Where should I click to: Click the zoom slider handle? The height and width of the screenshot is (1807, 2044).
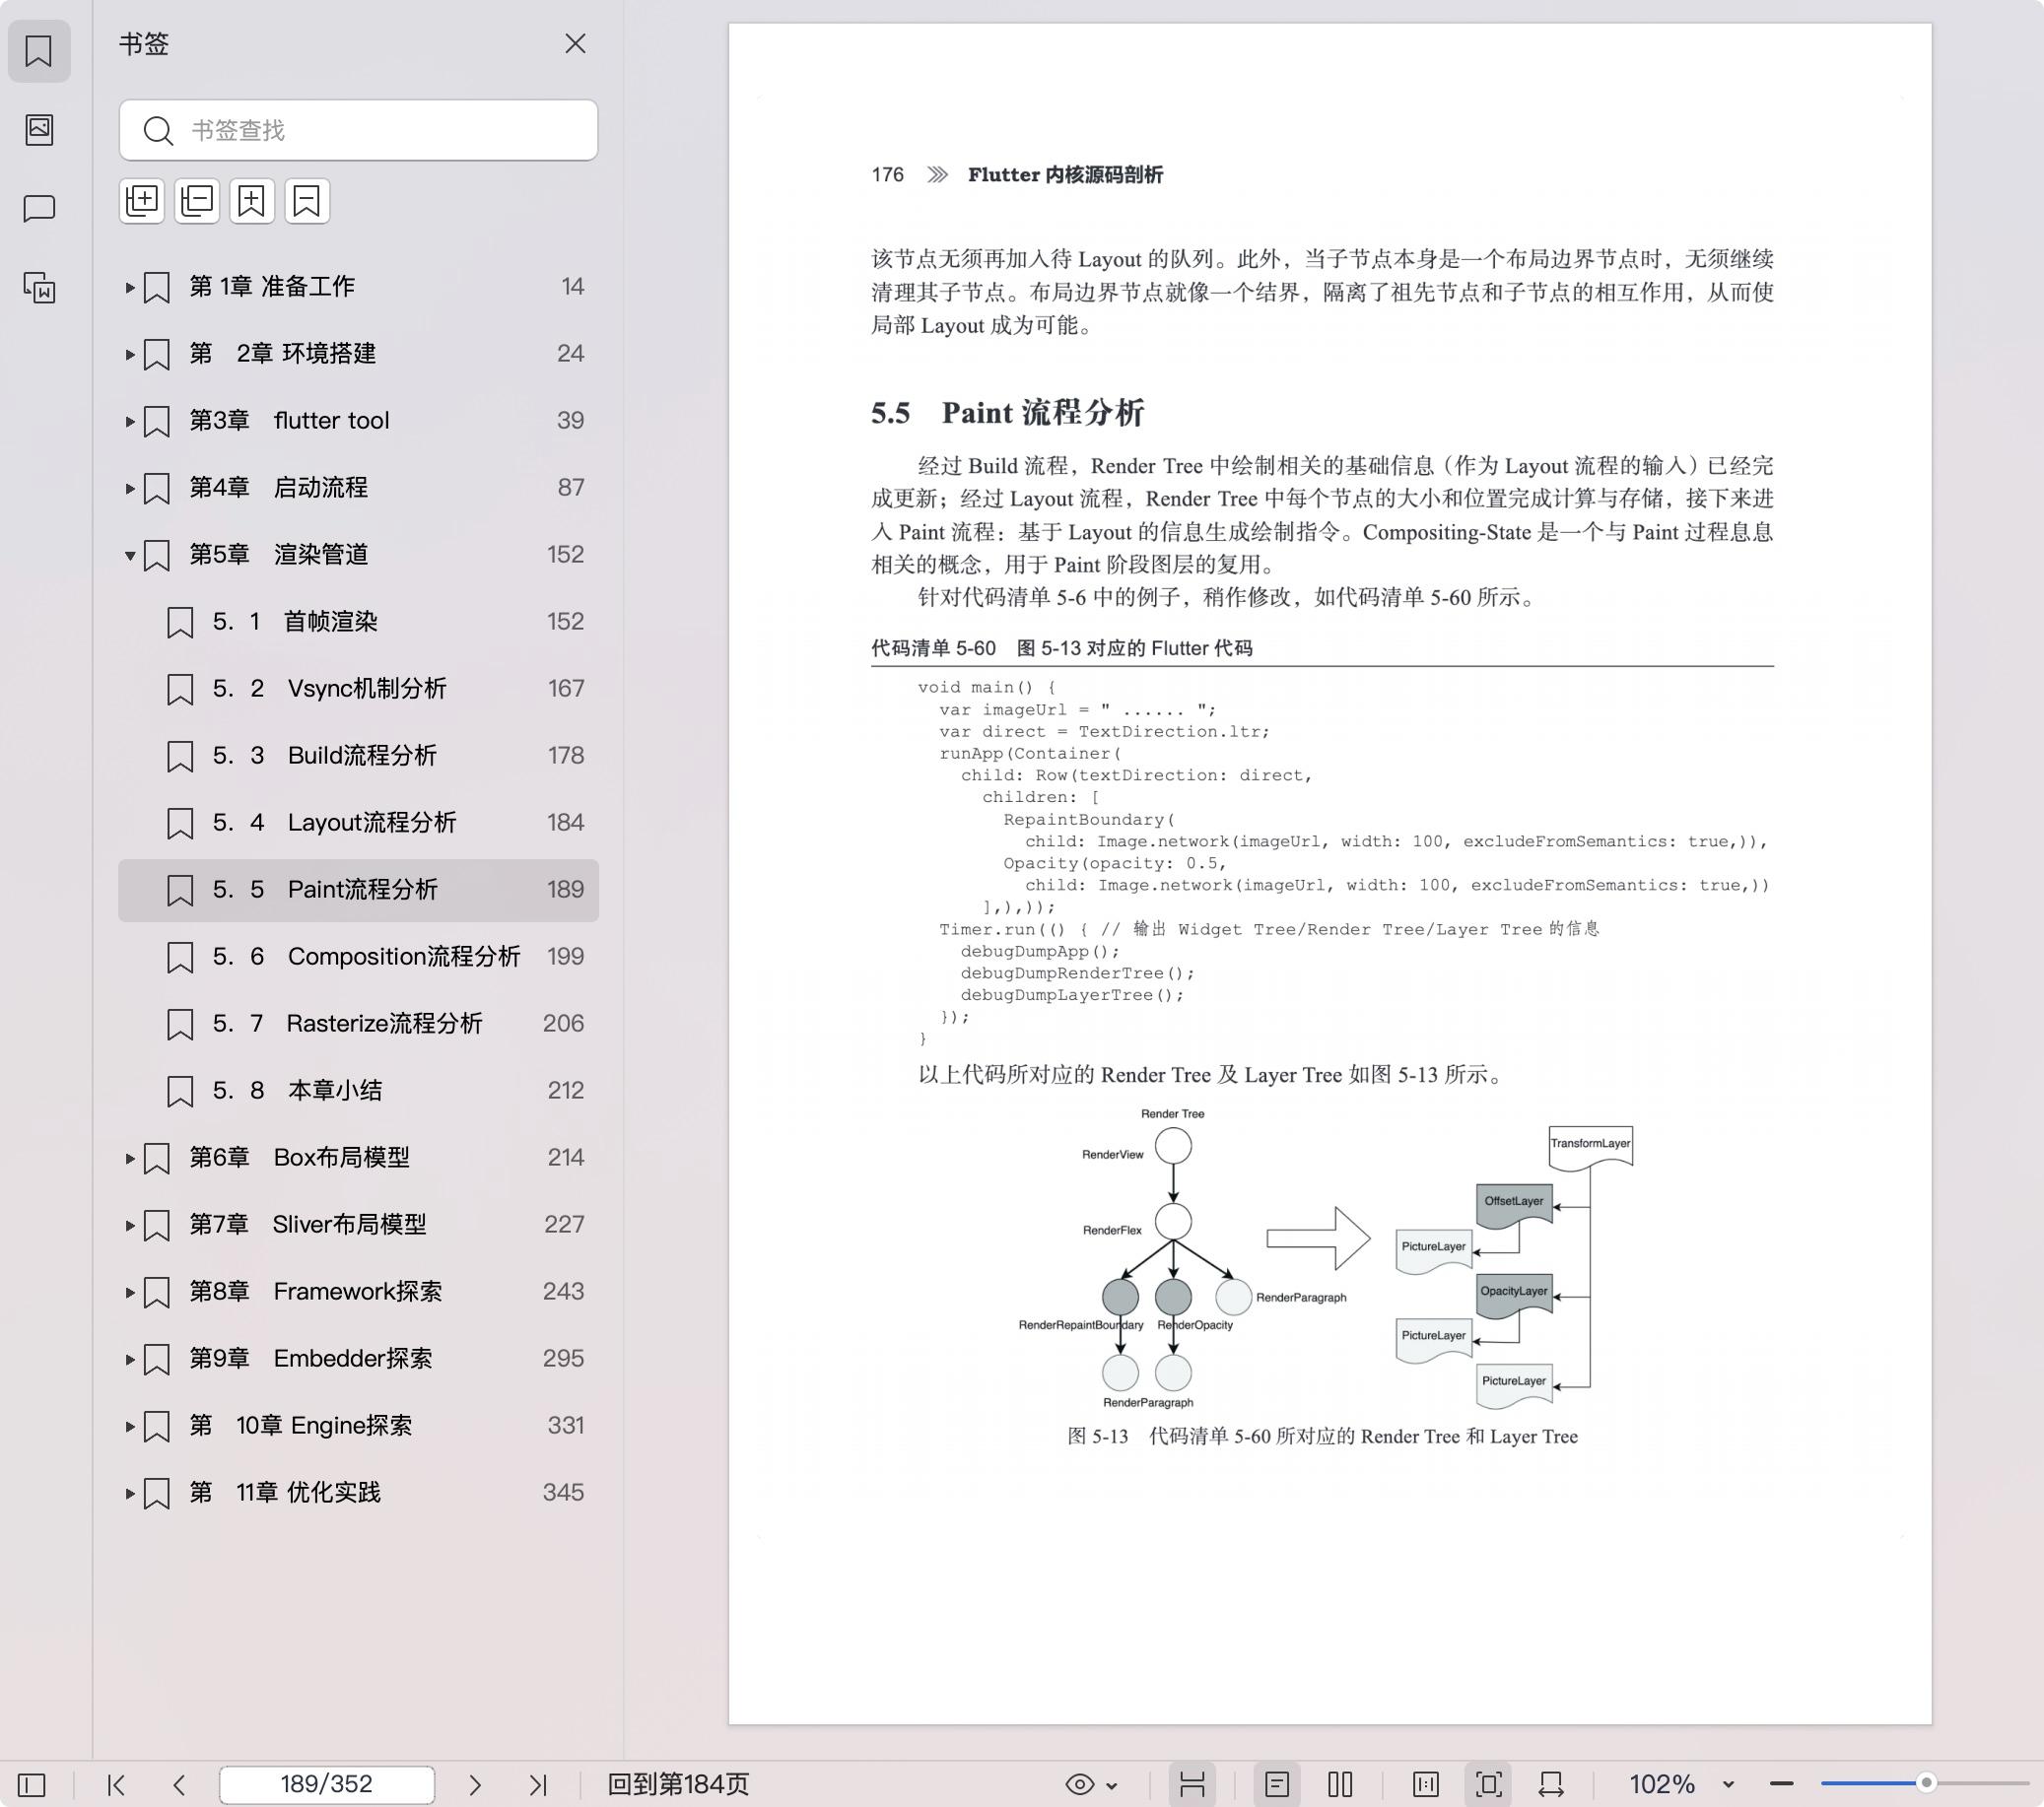(1926, 1782)
